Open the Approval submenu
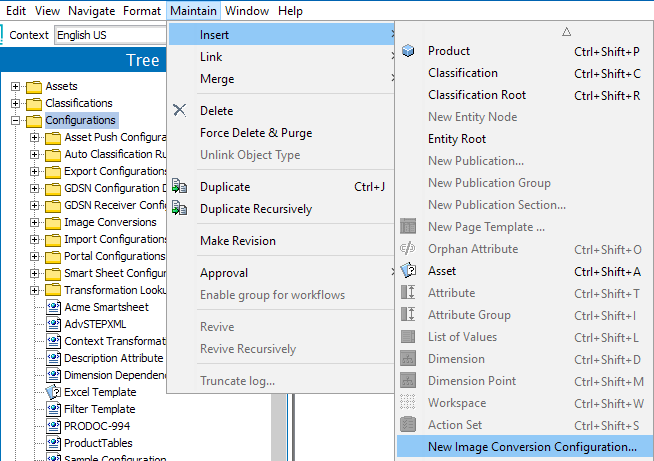Screen dimensions: 654x461 224,273
